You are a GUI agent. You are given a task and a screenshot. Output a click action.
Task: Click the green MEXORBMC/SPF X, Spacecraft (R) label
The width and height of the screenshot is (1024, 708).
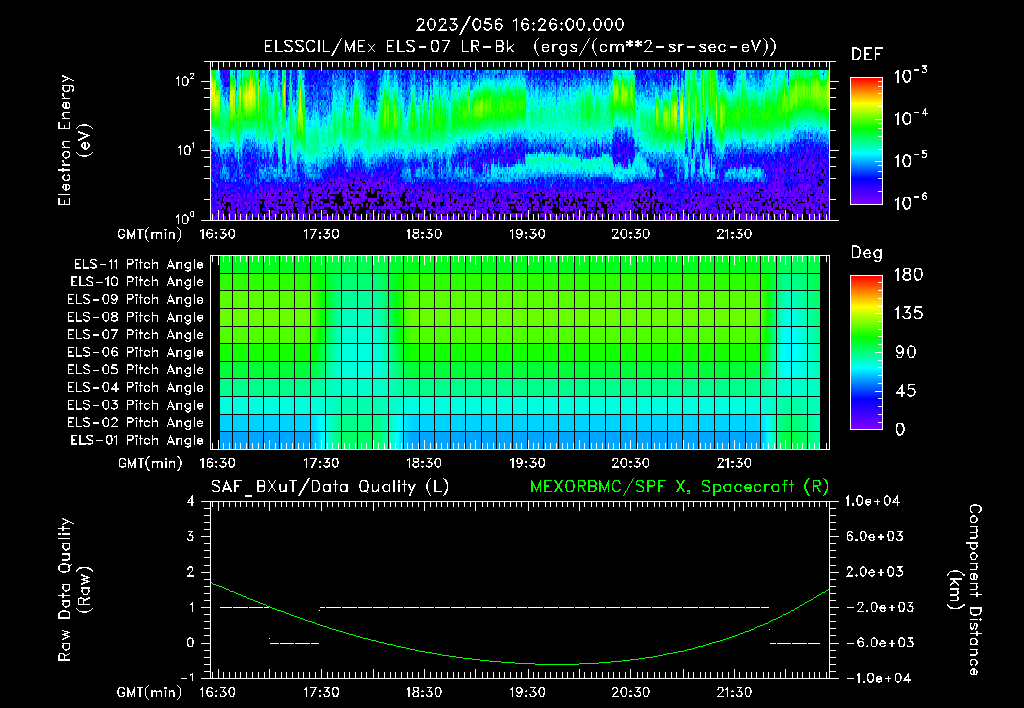[x=679, y=487]
